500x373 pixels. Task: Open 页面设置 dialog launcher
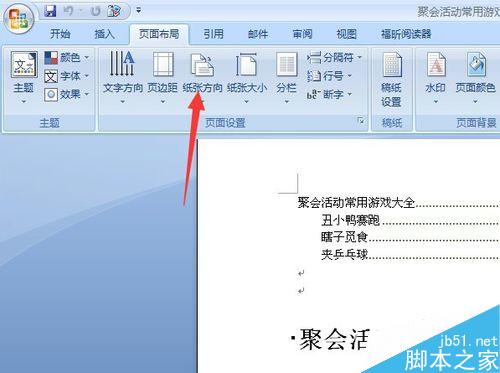361,121
